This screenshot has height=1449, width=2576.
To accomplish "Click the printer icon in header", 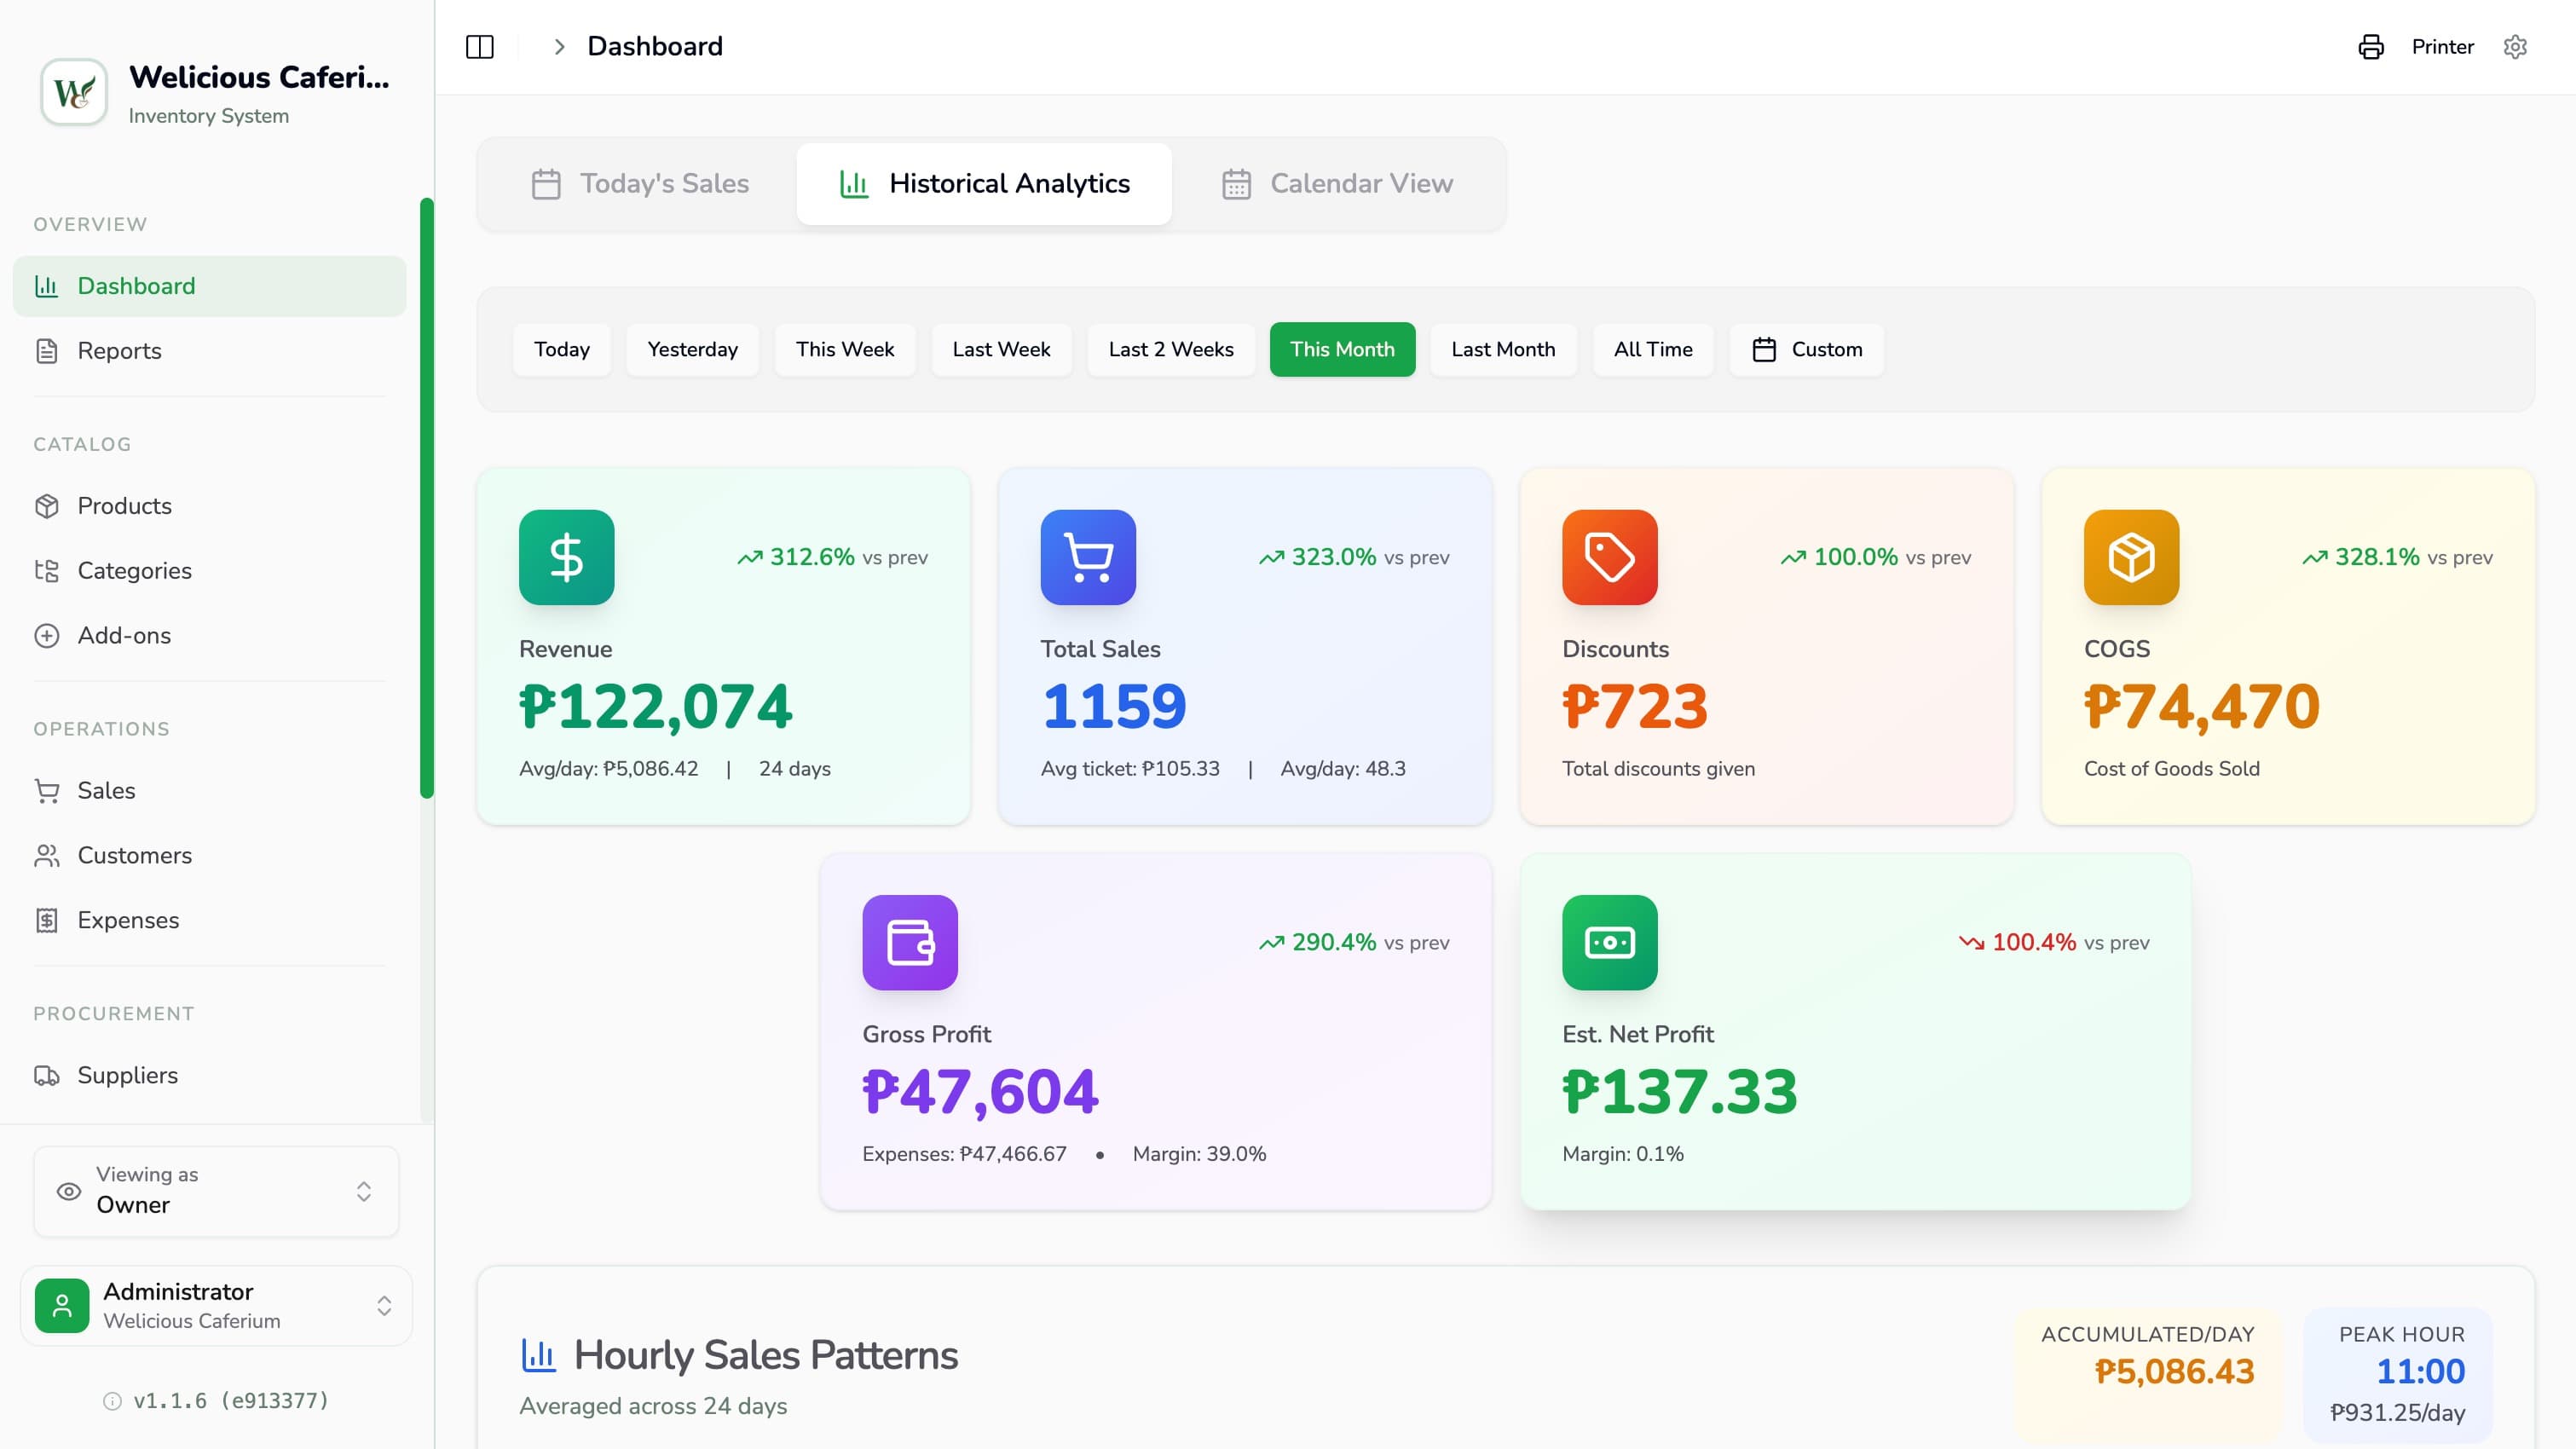I will point(2370,47).
